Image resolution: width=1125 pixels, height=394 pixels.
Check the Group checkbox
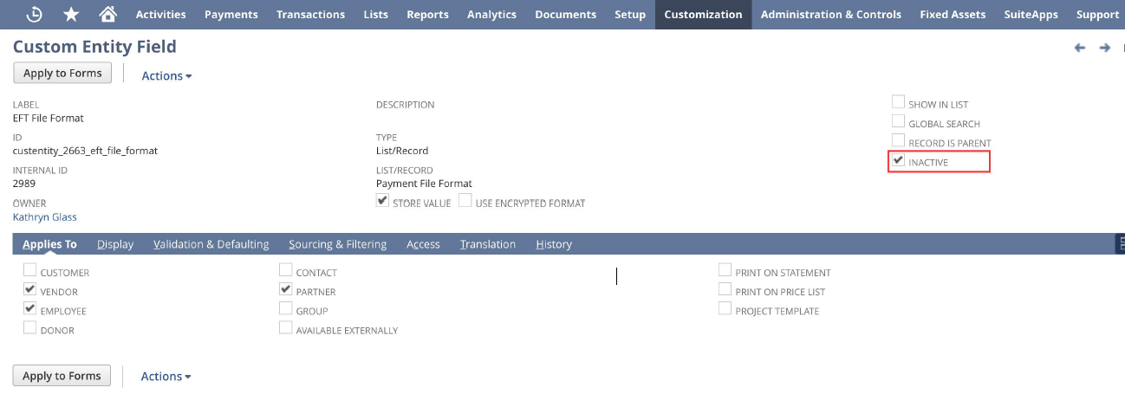coord(286,309)
